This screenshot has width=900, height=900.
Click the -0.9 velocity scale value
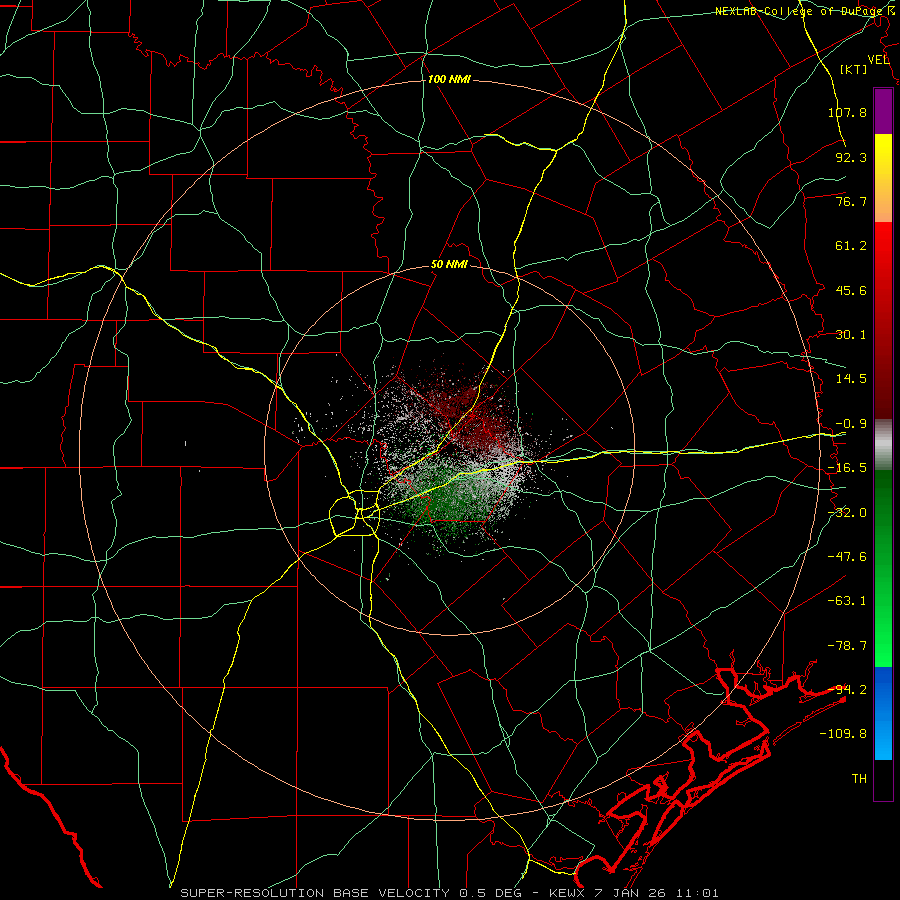[x=851, y=424]
